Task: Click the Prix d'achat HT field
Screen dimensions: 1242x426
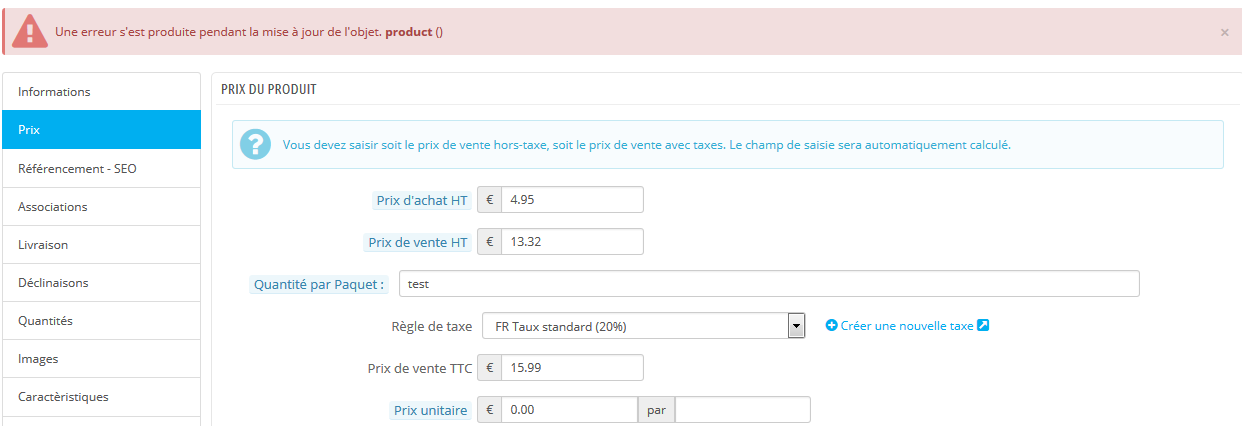Action: point(571,200)
